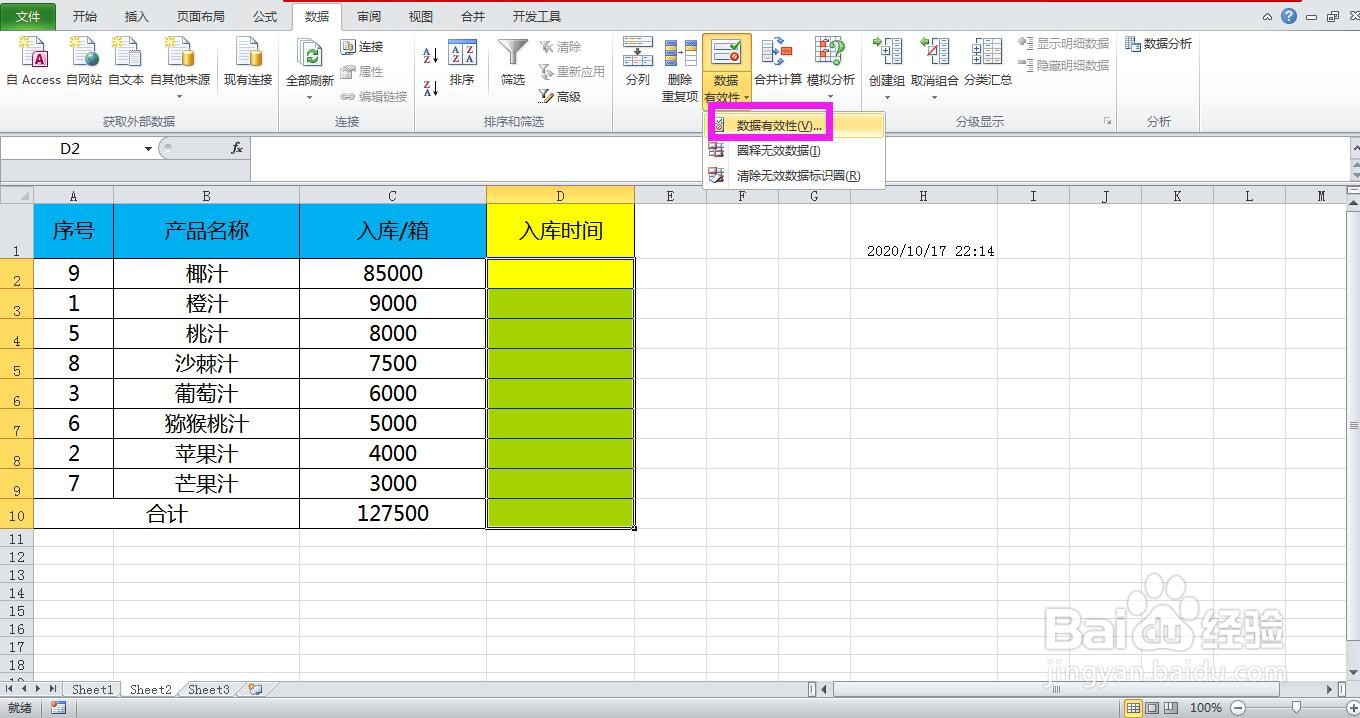Switch to Page Break Preview icon
This screenshot has width=1360, height=718.
pos(1169,708)
